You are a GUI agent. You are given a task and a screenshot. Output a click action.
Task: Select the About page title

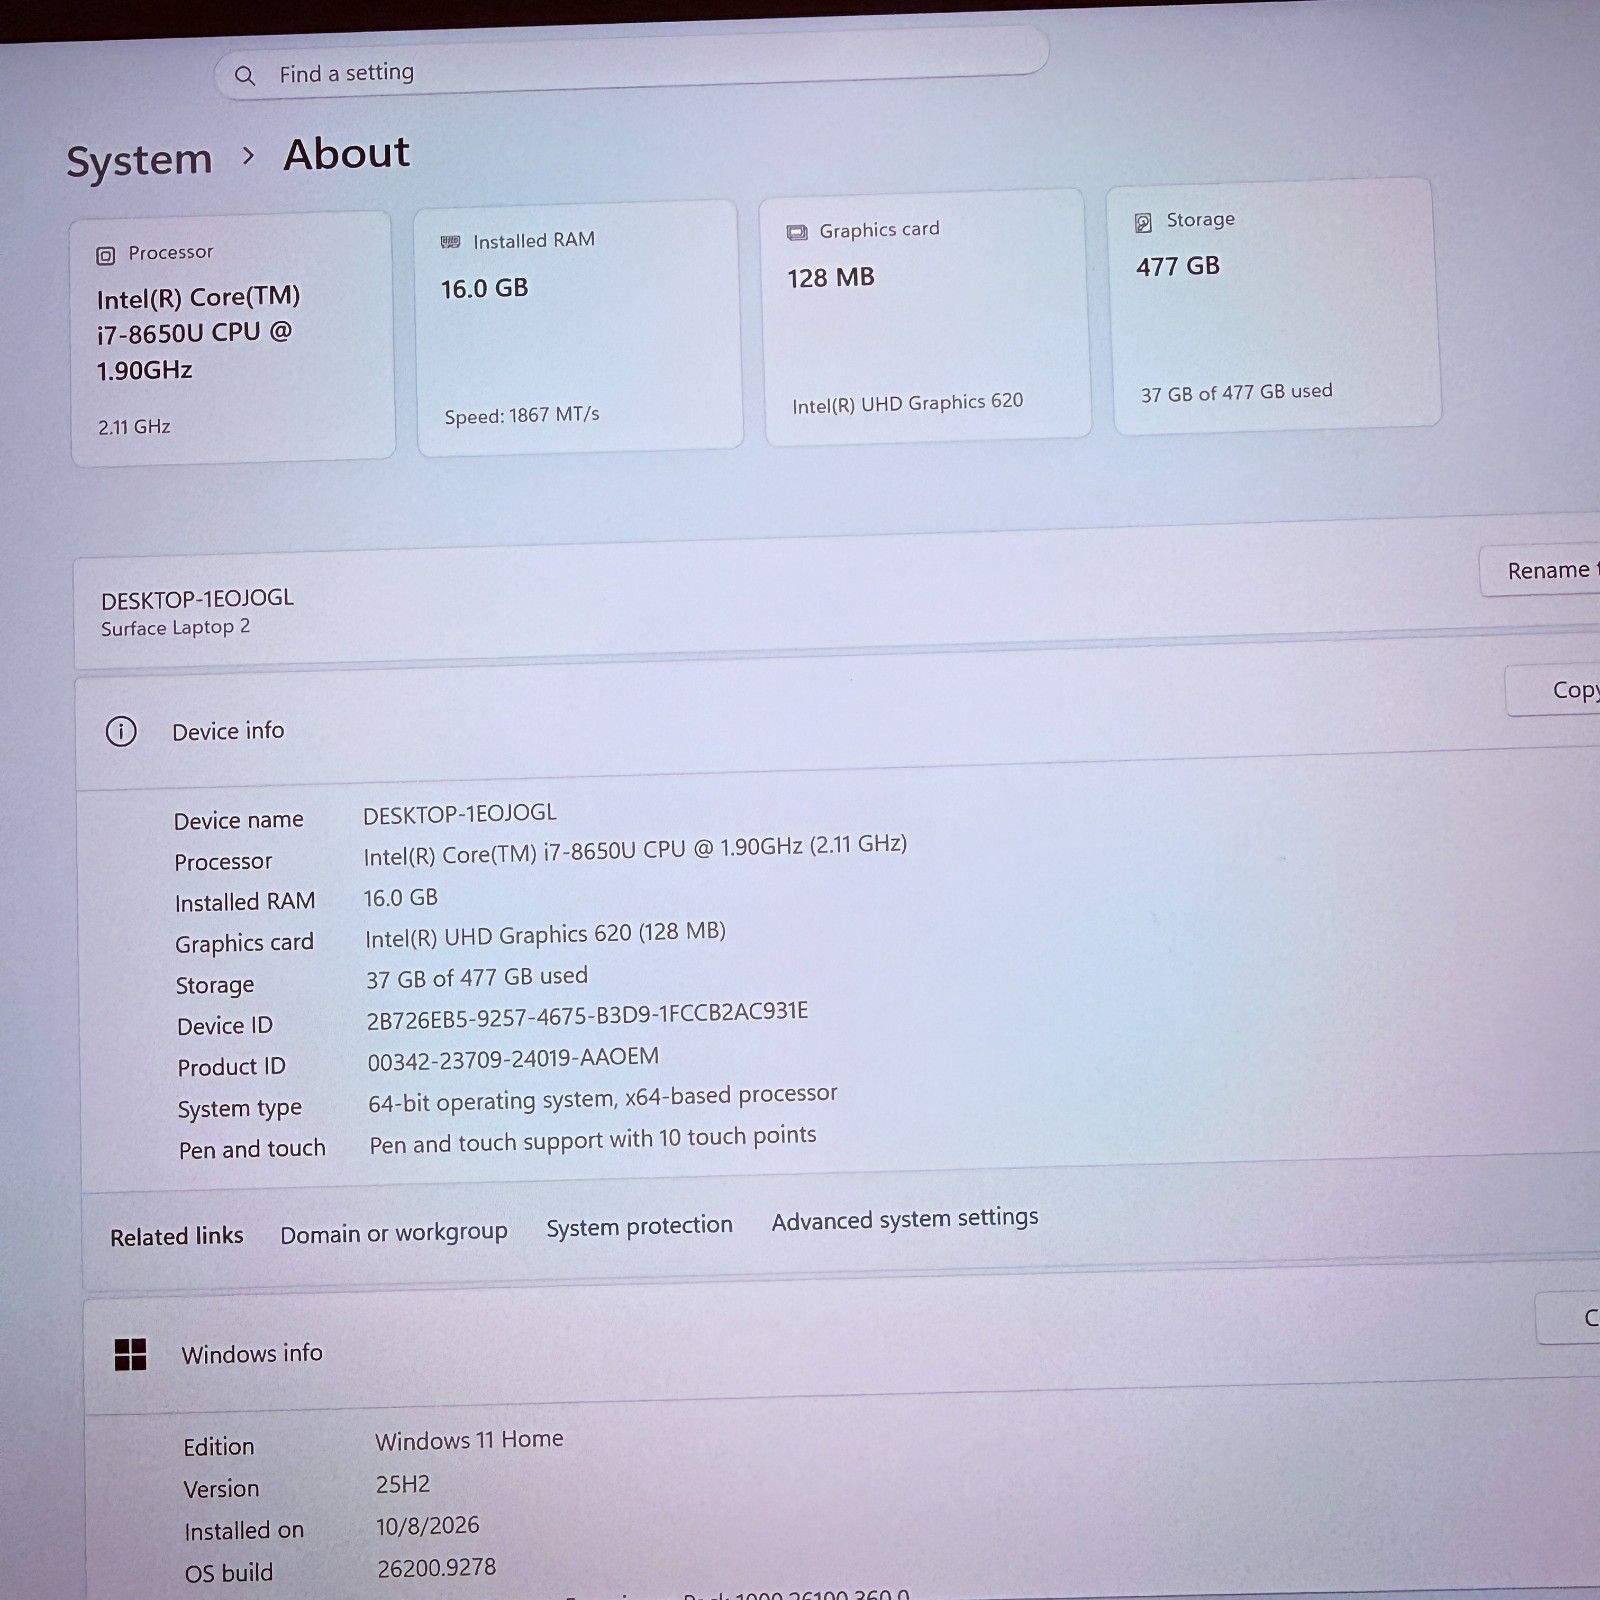coord(347,154)
